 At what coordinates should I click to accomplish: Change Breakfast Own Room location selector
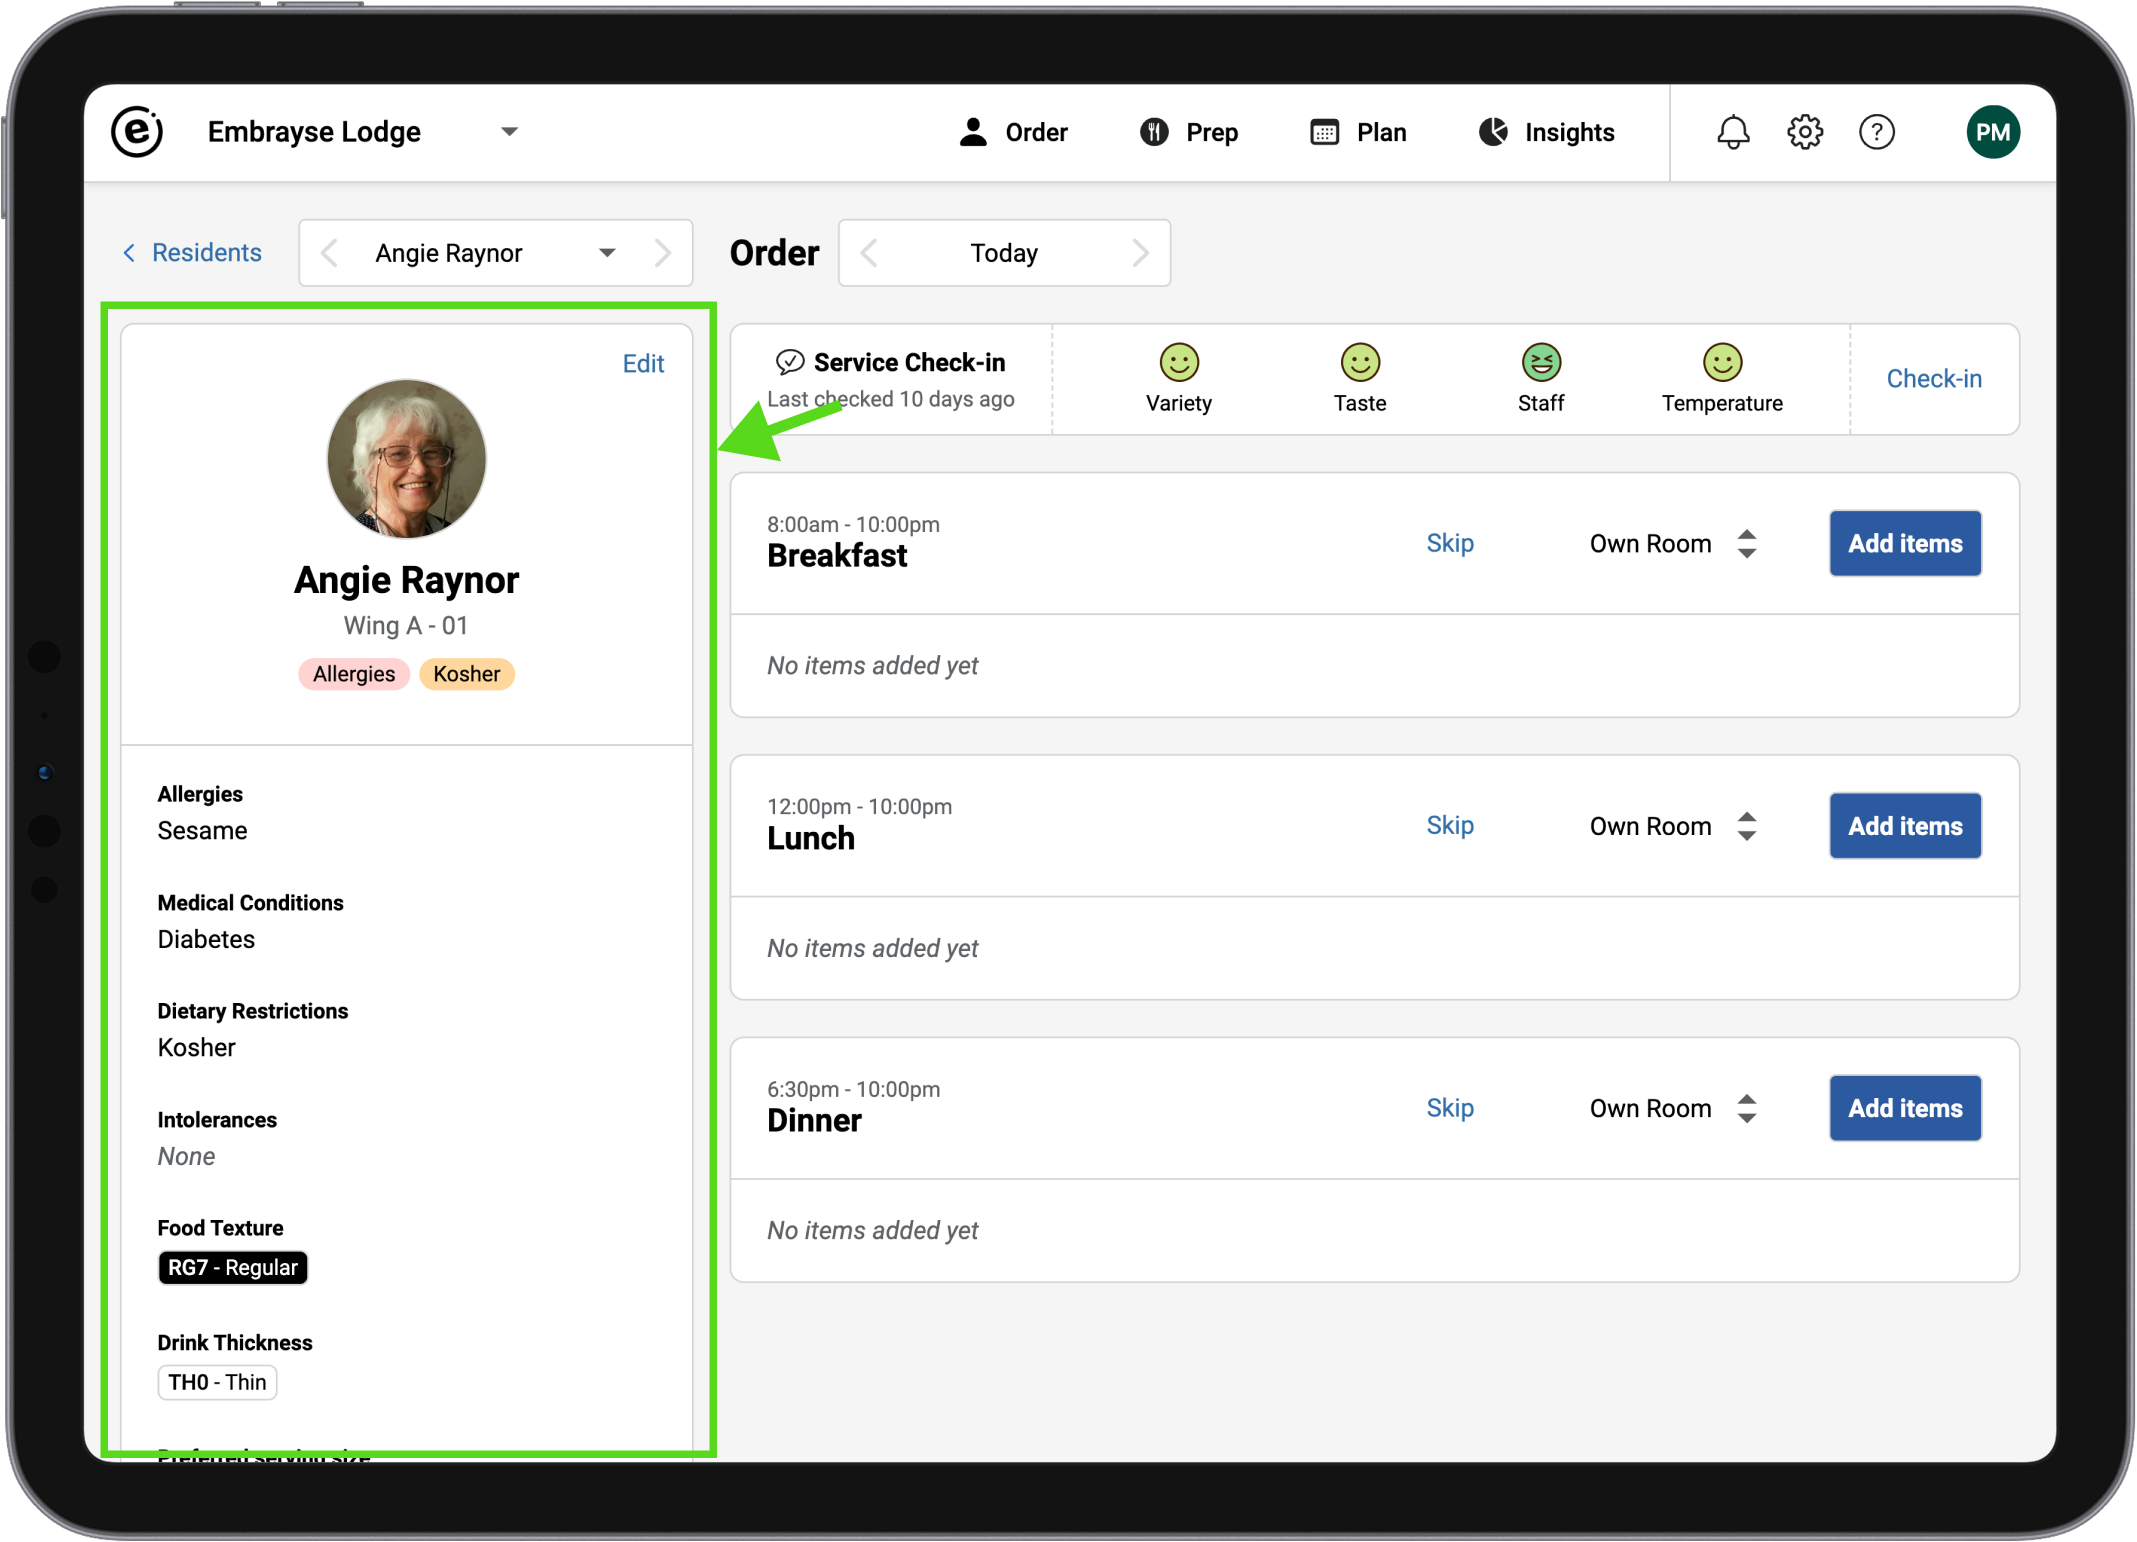coord(1672,544)
